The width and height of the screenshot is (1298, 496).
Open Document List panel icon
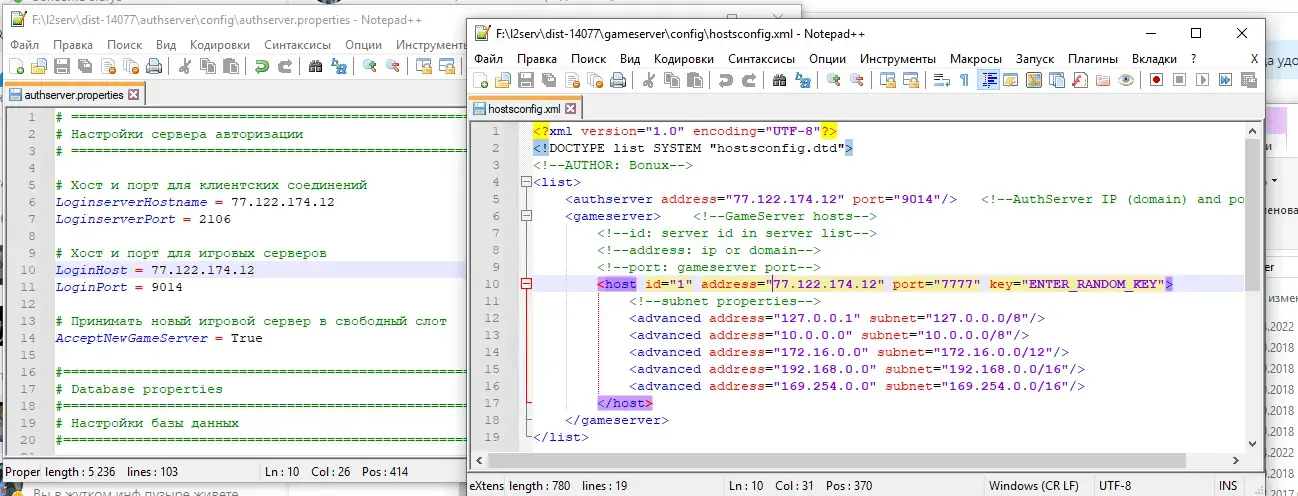pos(1057,80)
